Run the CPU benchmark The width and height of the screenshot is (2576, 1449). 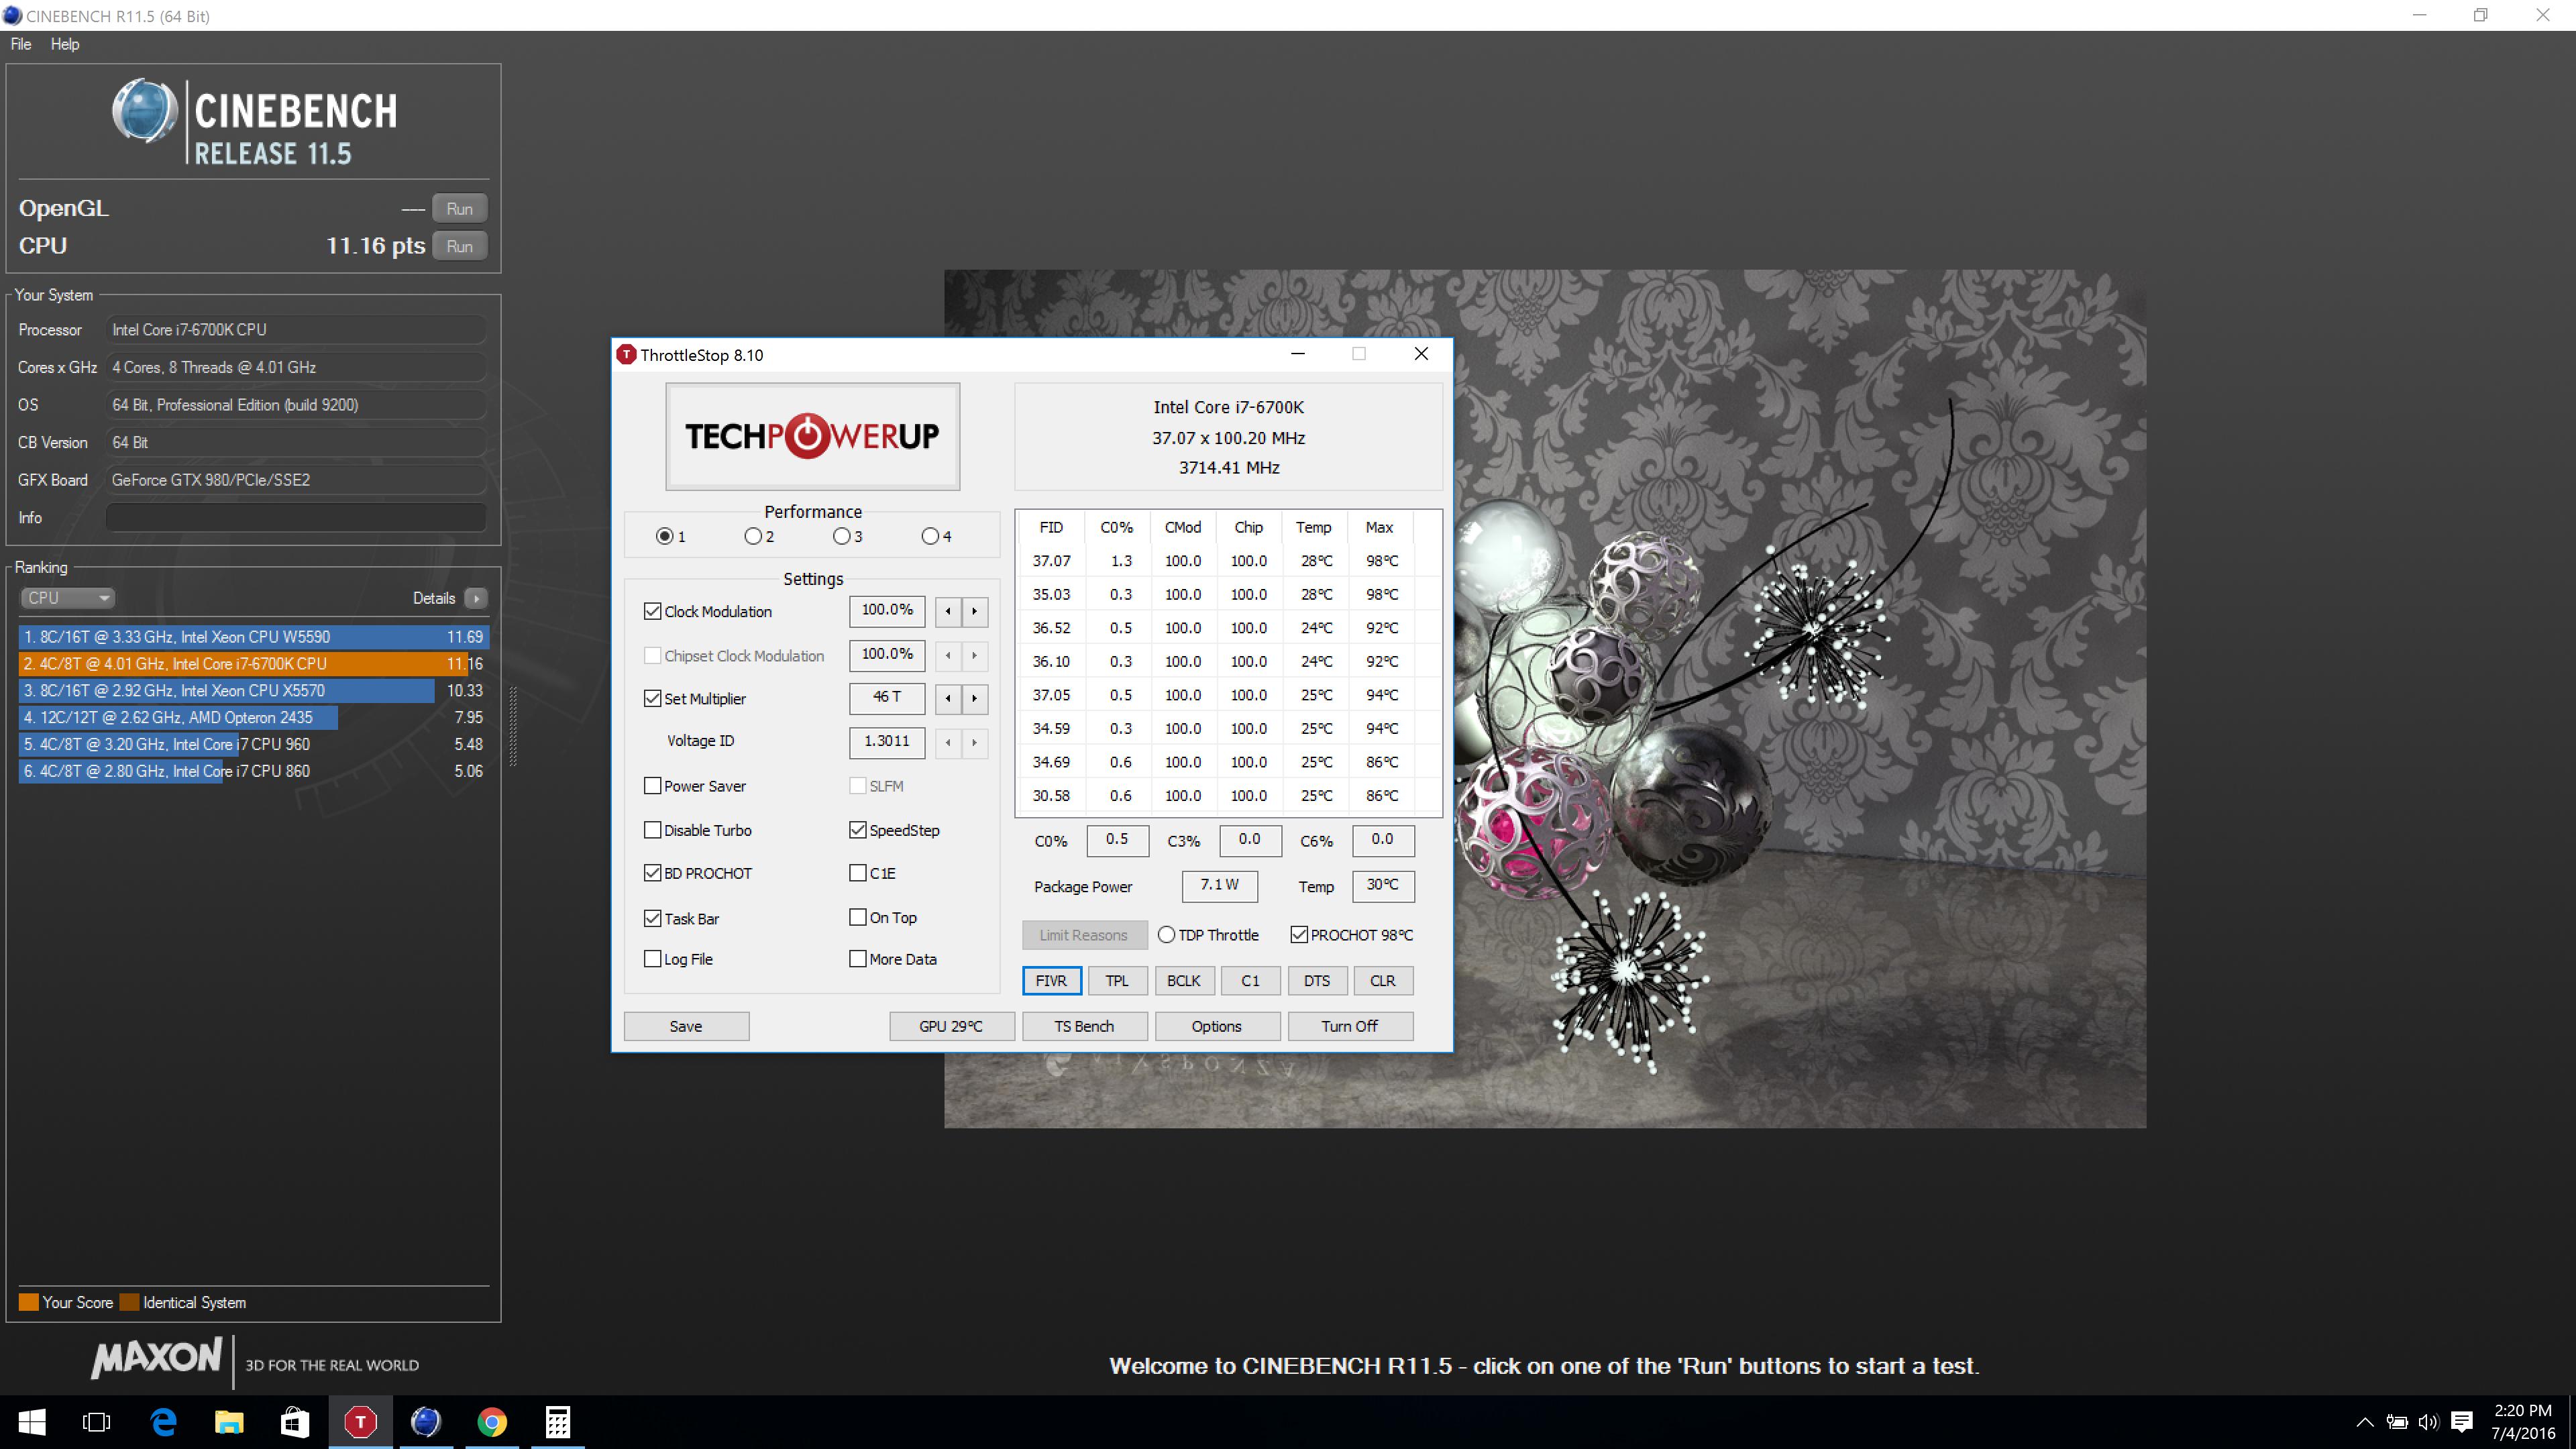[x=460, y=246]
